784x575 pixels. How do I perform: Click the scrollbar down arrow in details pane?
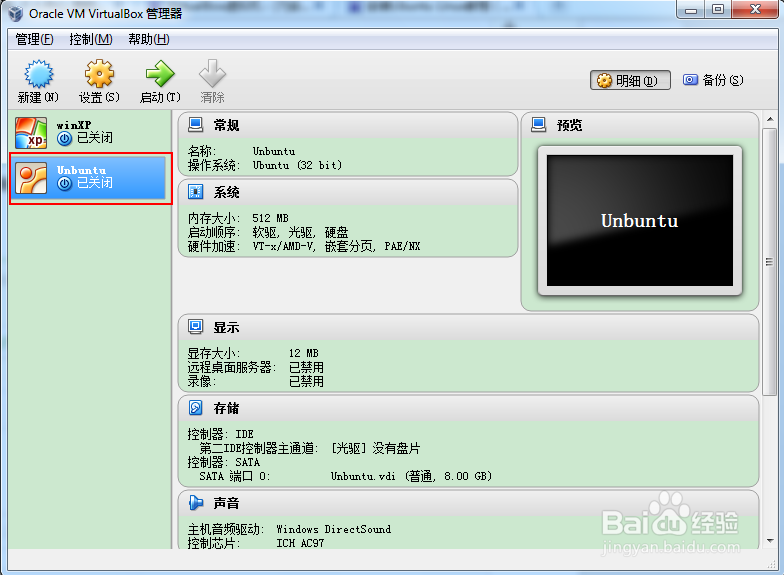pos(770,540)
